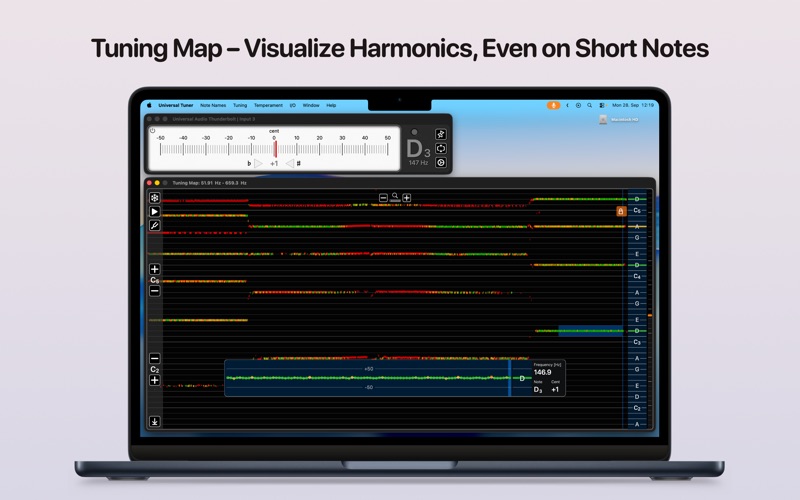Click the sharp arrow indicator in tuner

click(x=289, y=163)
